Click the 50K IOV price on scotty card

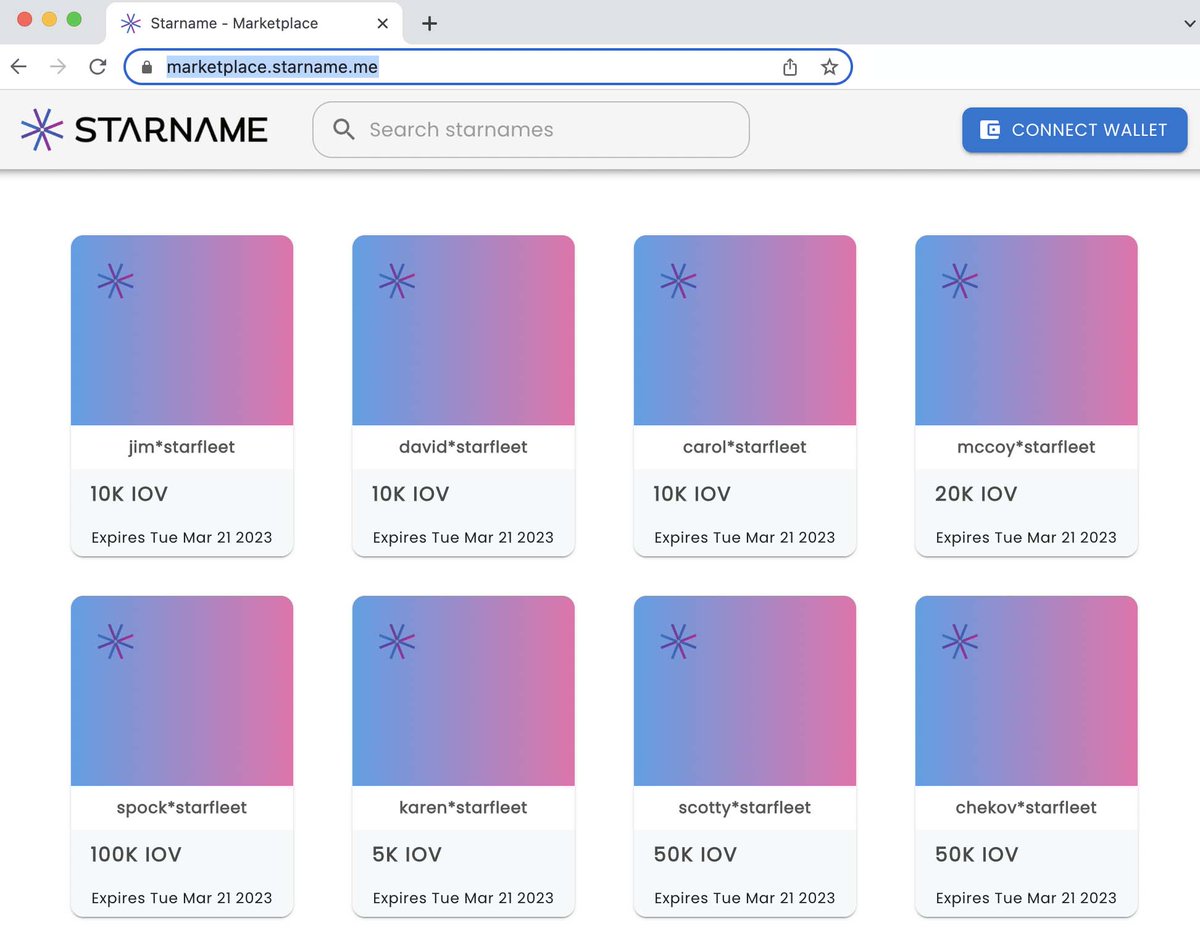click(x=695, y=855)
